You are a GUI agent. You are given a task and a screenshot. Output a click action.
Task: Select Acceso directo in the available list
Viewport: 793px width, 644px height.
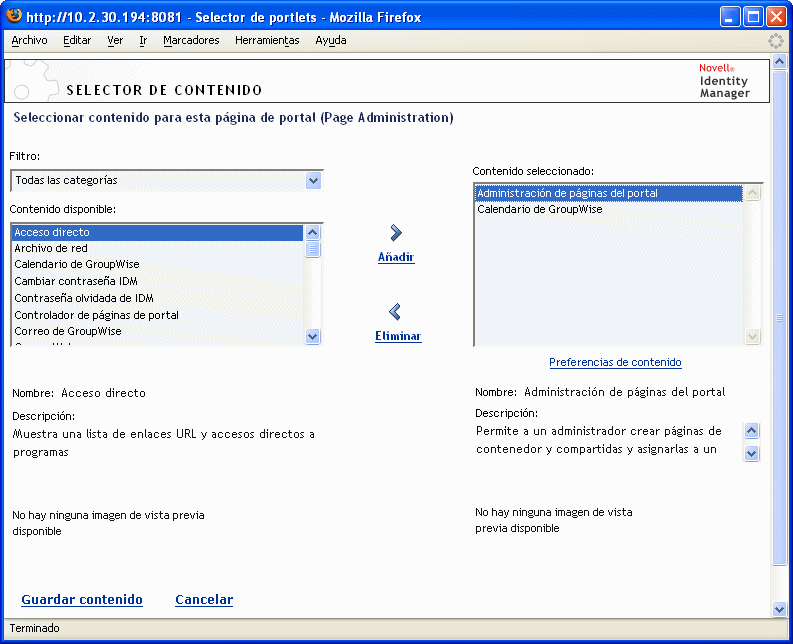pos(157,232)
